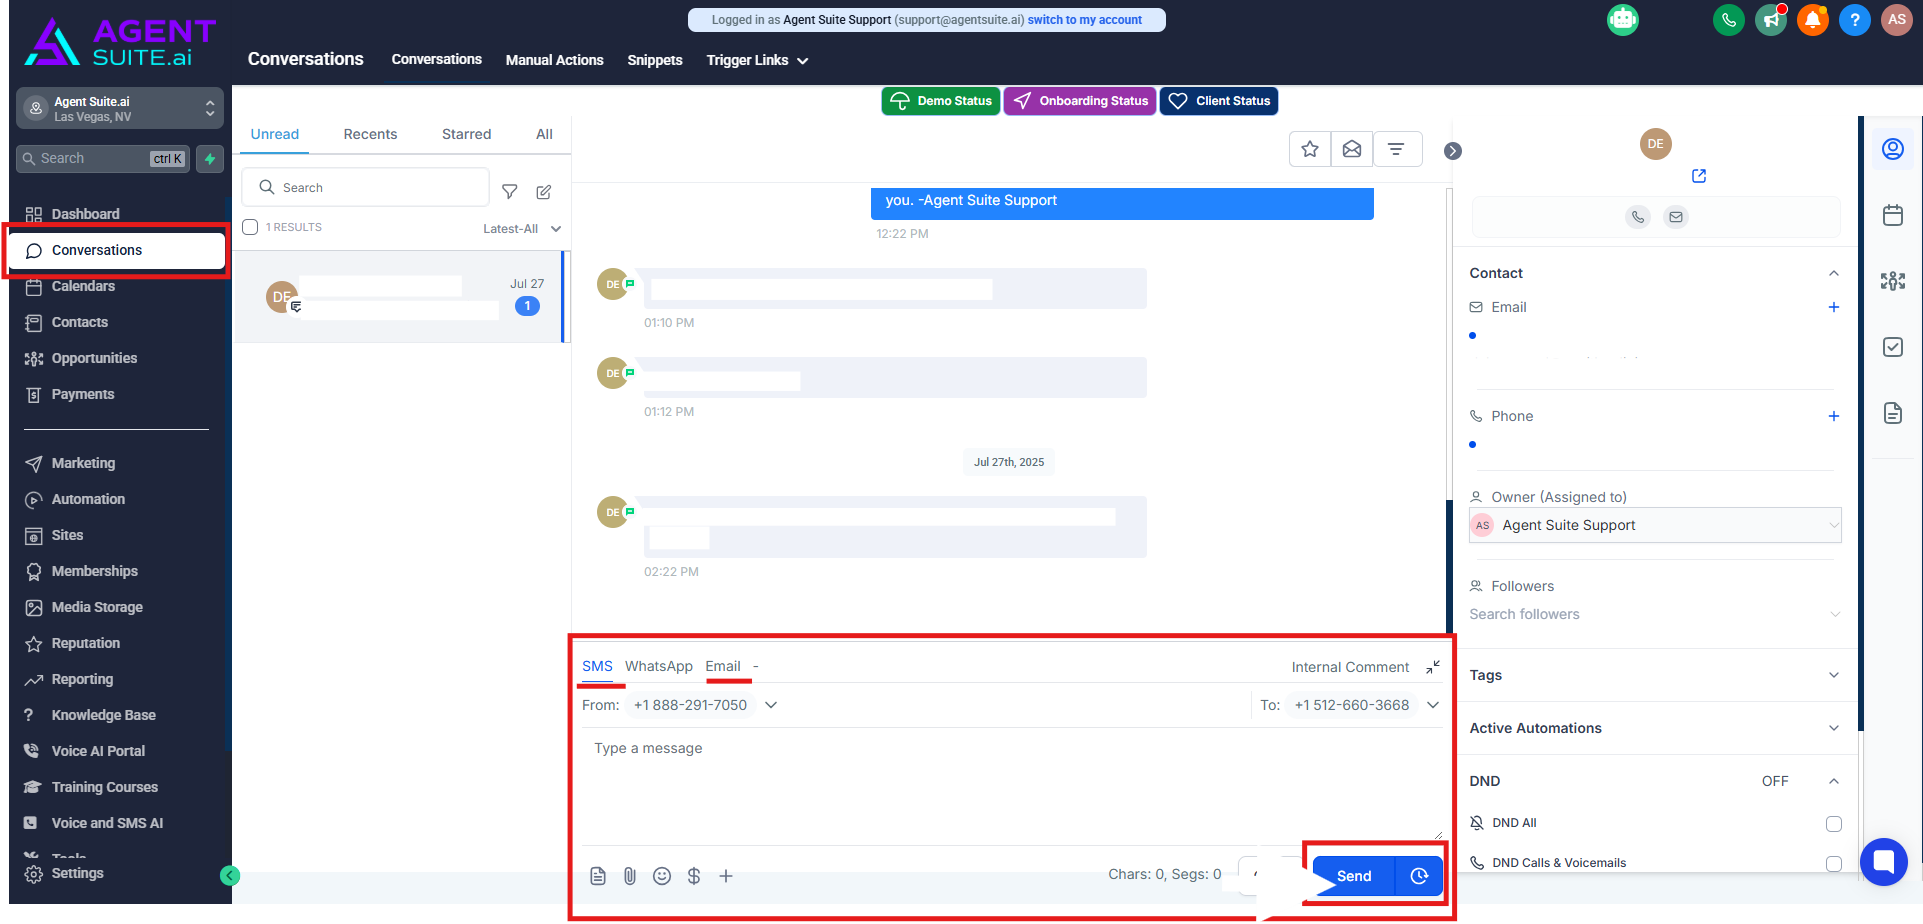The image size is (1923, 924).
Task: Open the live chat widget bubble
Action: [1884, 861]
